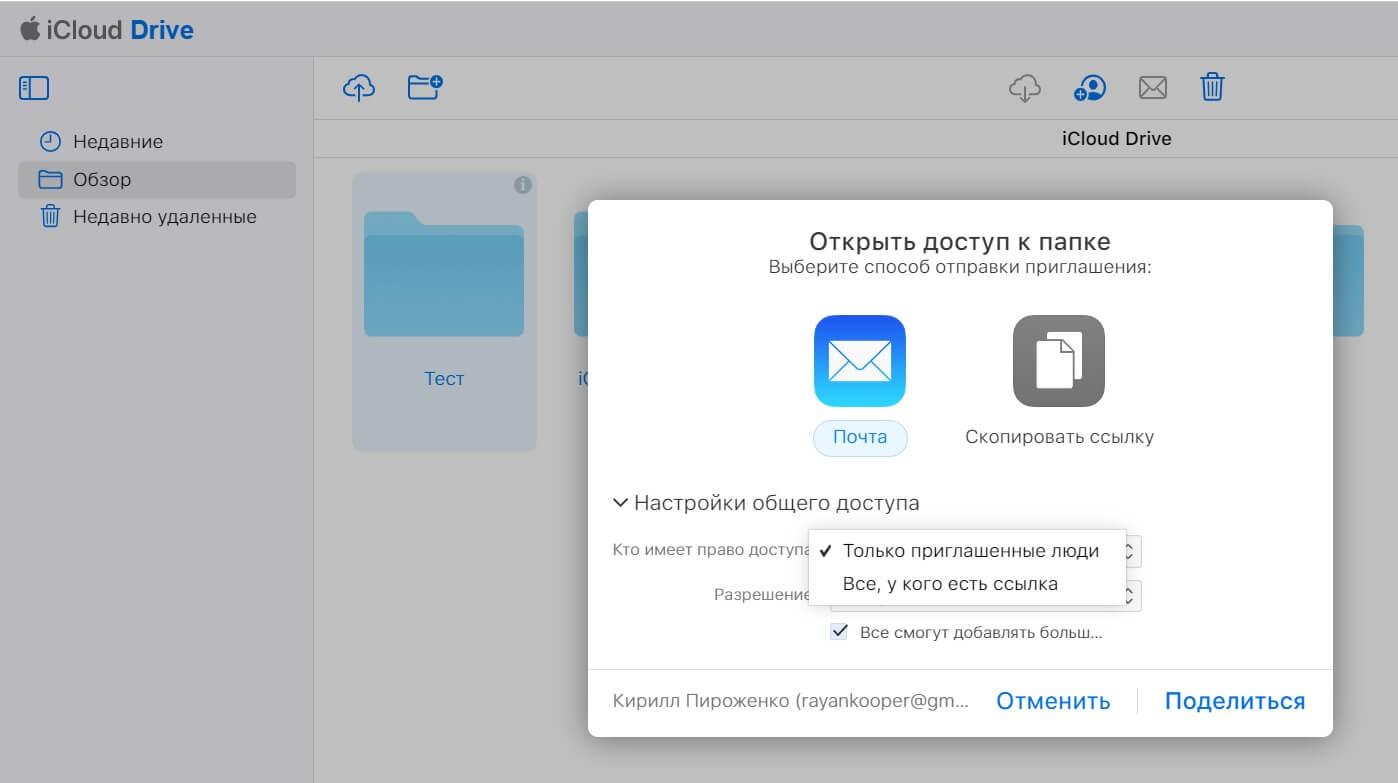Click the info icon on Тест folder
Viewport: 1398px width, 783px height.
[522, 185]
